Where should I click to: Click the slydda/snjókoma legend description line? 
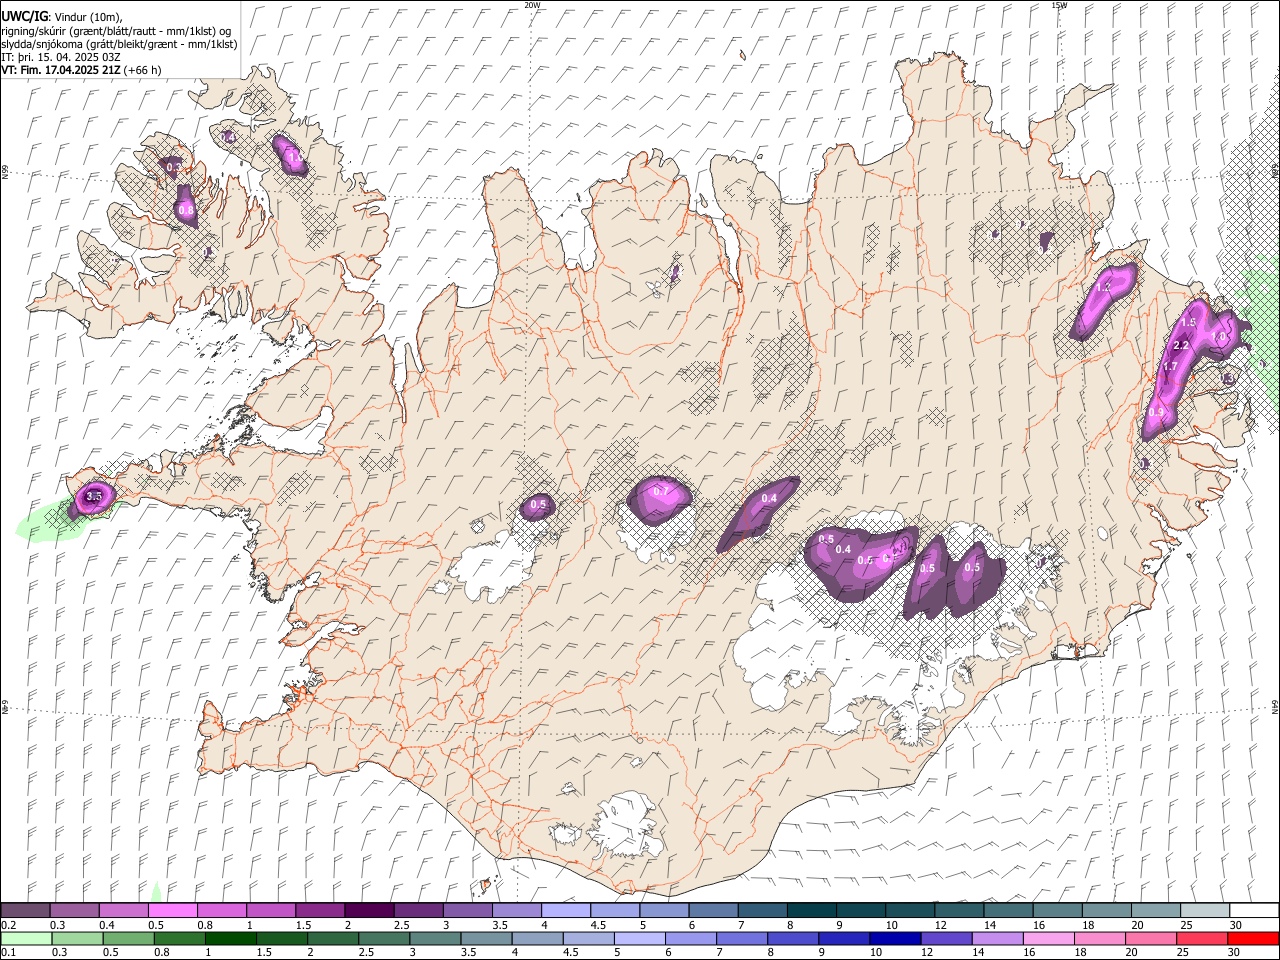coord(119,44)
